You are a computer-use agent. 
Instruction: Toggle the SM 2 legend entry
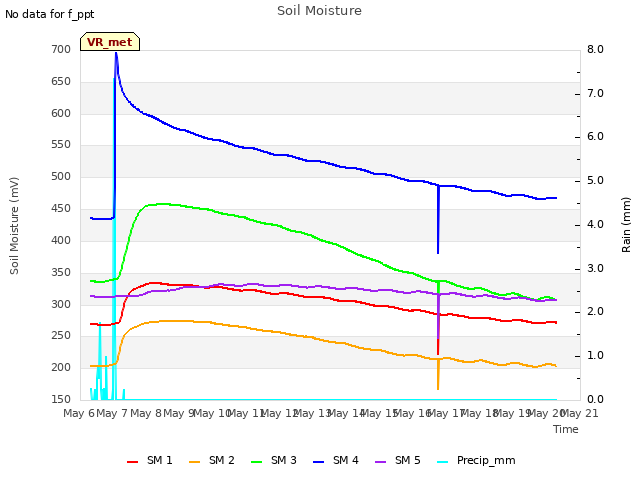tap(212, 460)
